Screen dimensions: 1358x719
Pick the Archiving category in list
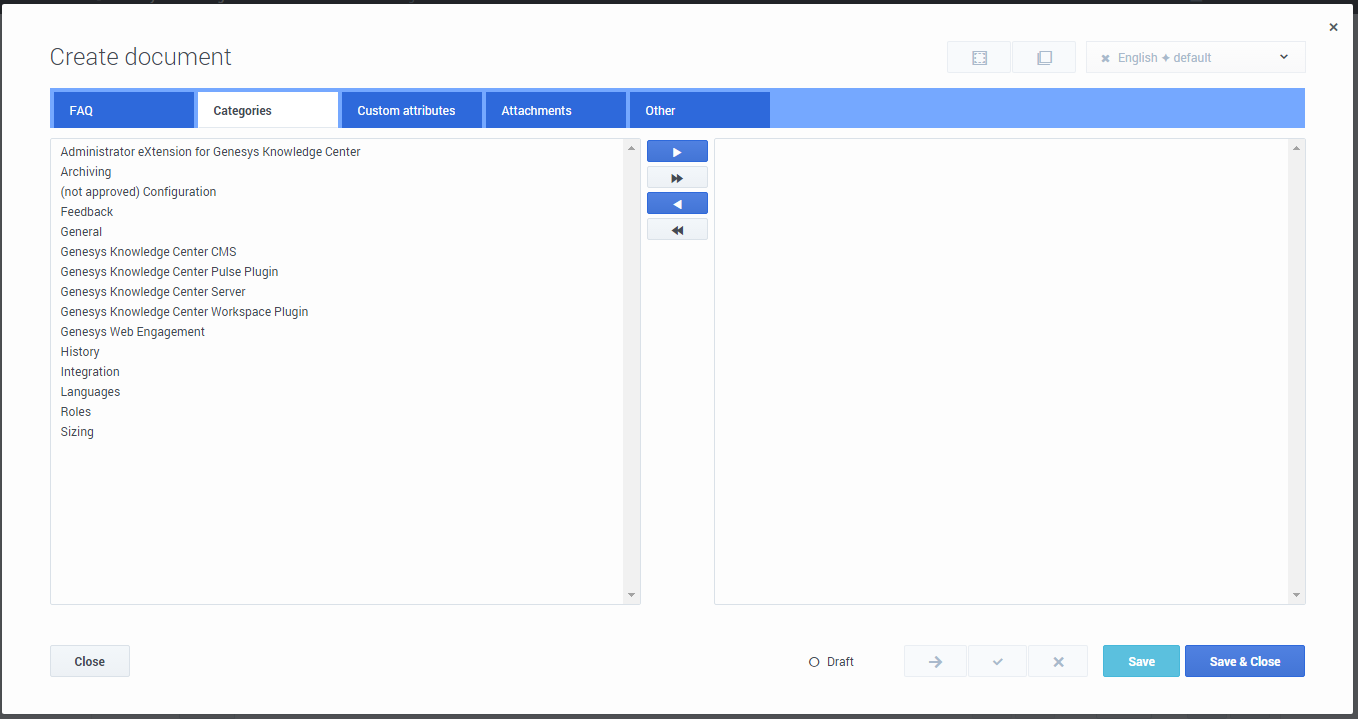click(x=86, y=172)
